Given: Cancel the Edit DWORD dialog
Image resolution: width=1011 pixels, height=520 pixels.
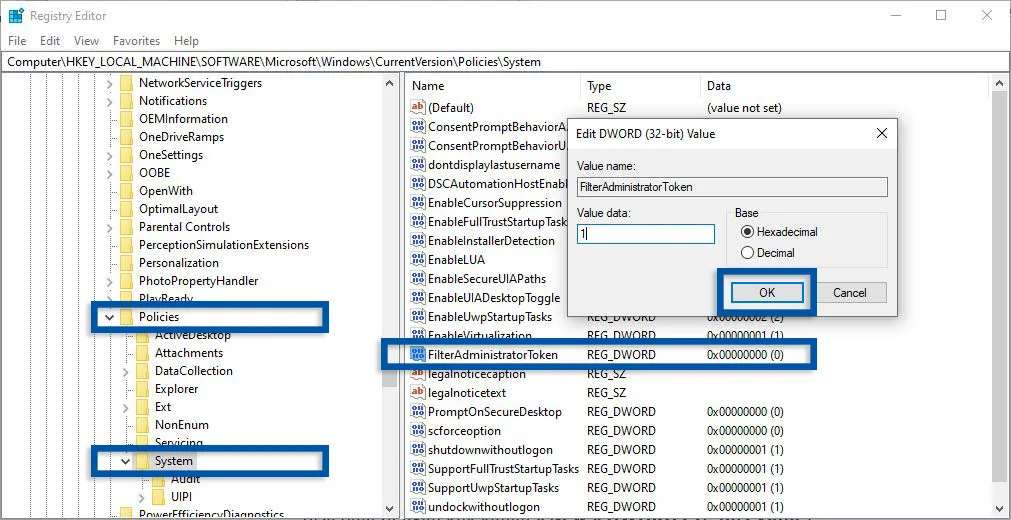Looking at the screenshot, I should pyautogui.click(x=850, y=292).
